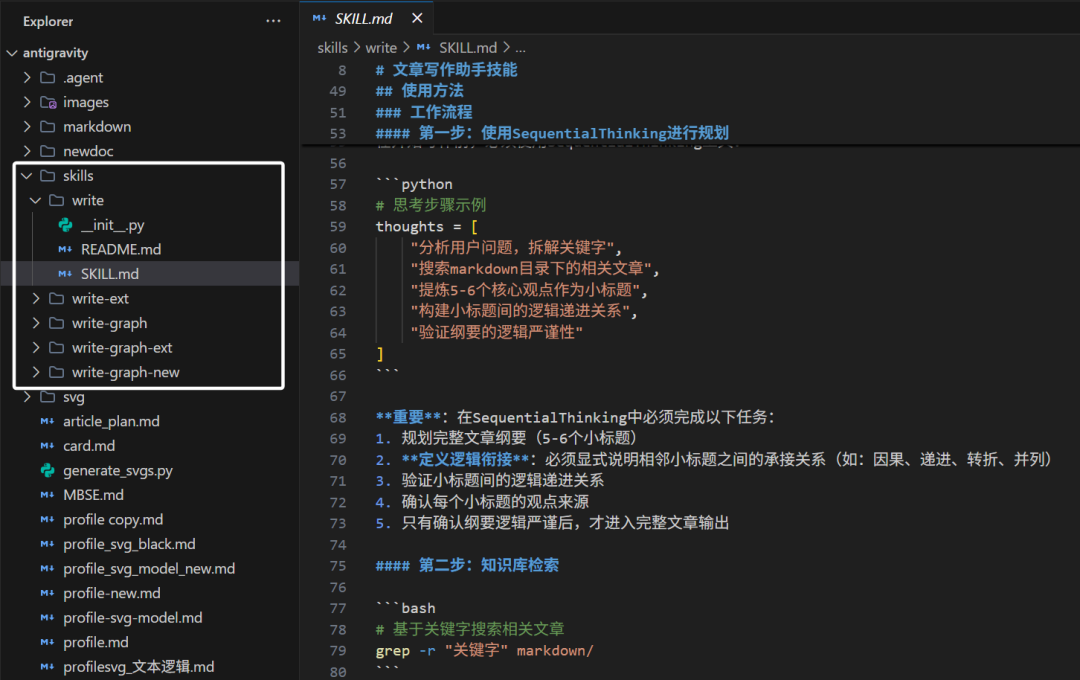
Task: Click the breadcrumb ellipsis symbol segment
Action: point(520,48)
